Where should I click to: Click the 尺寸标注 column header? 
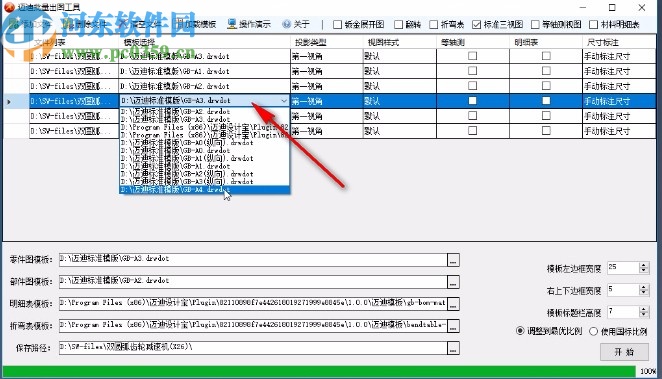[619, 42]
